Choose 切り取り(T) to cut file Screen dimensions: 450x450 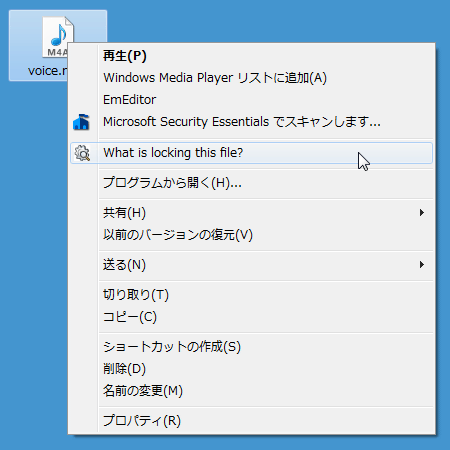click(x=251, y=295)
